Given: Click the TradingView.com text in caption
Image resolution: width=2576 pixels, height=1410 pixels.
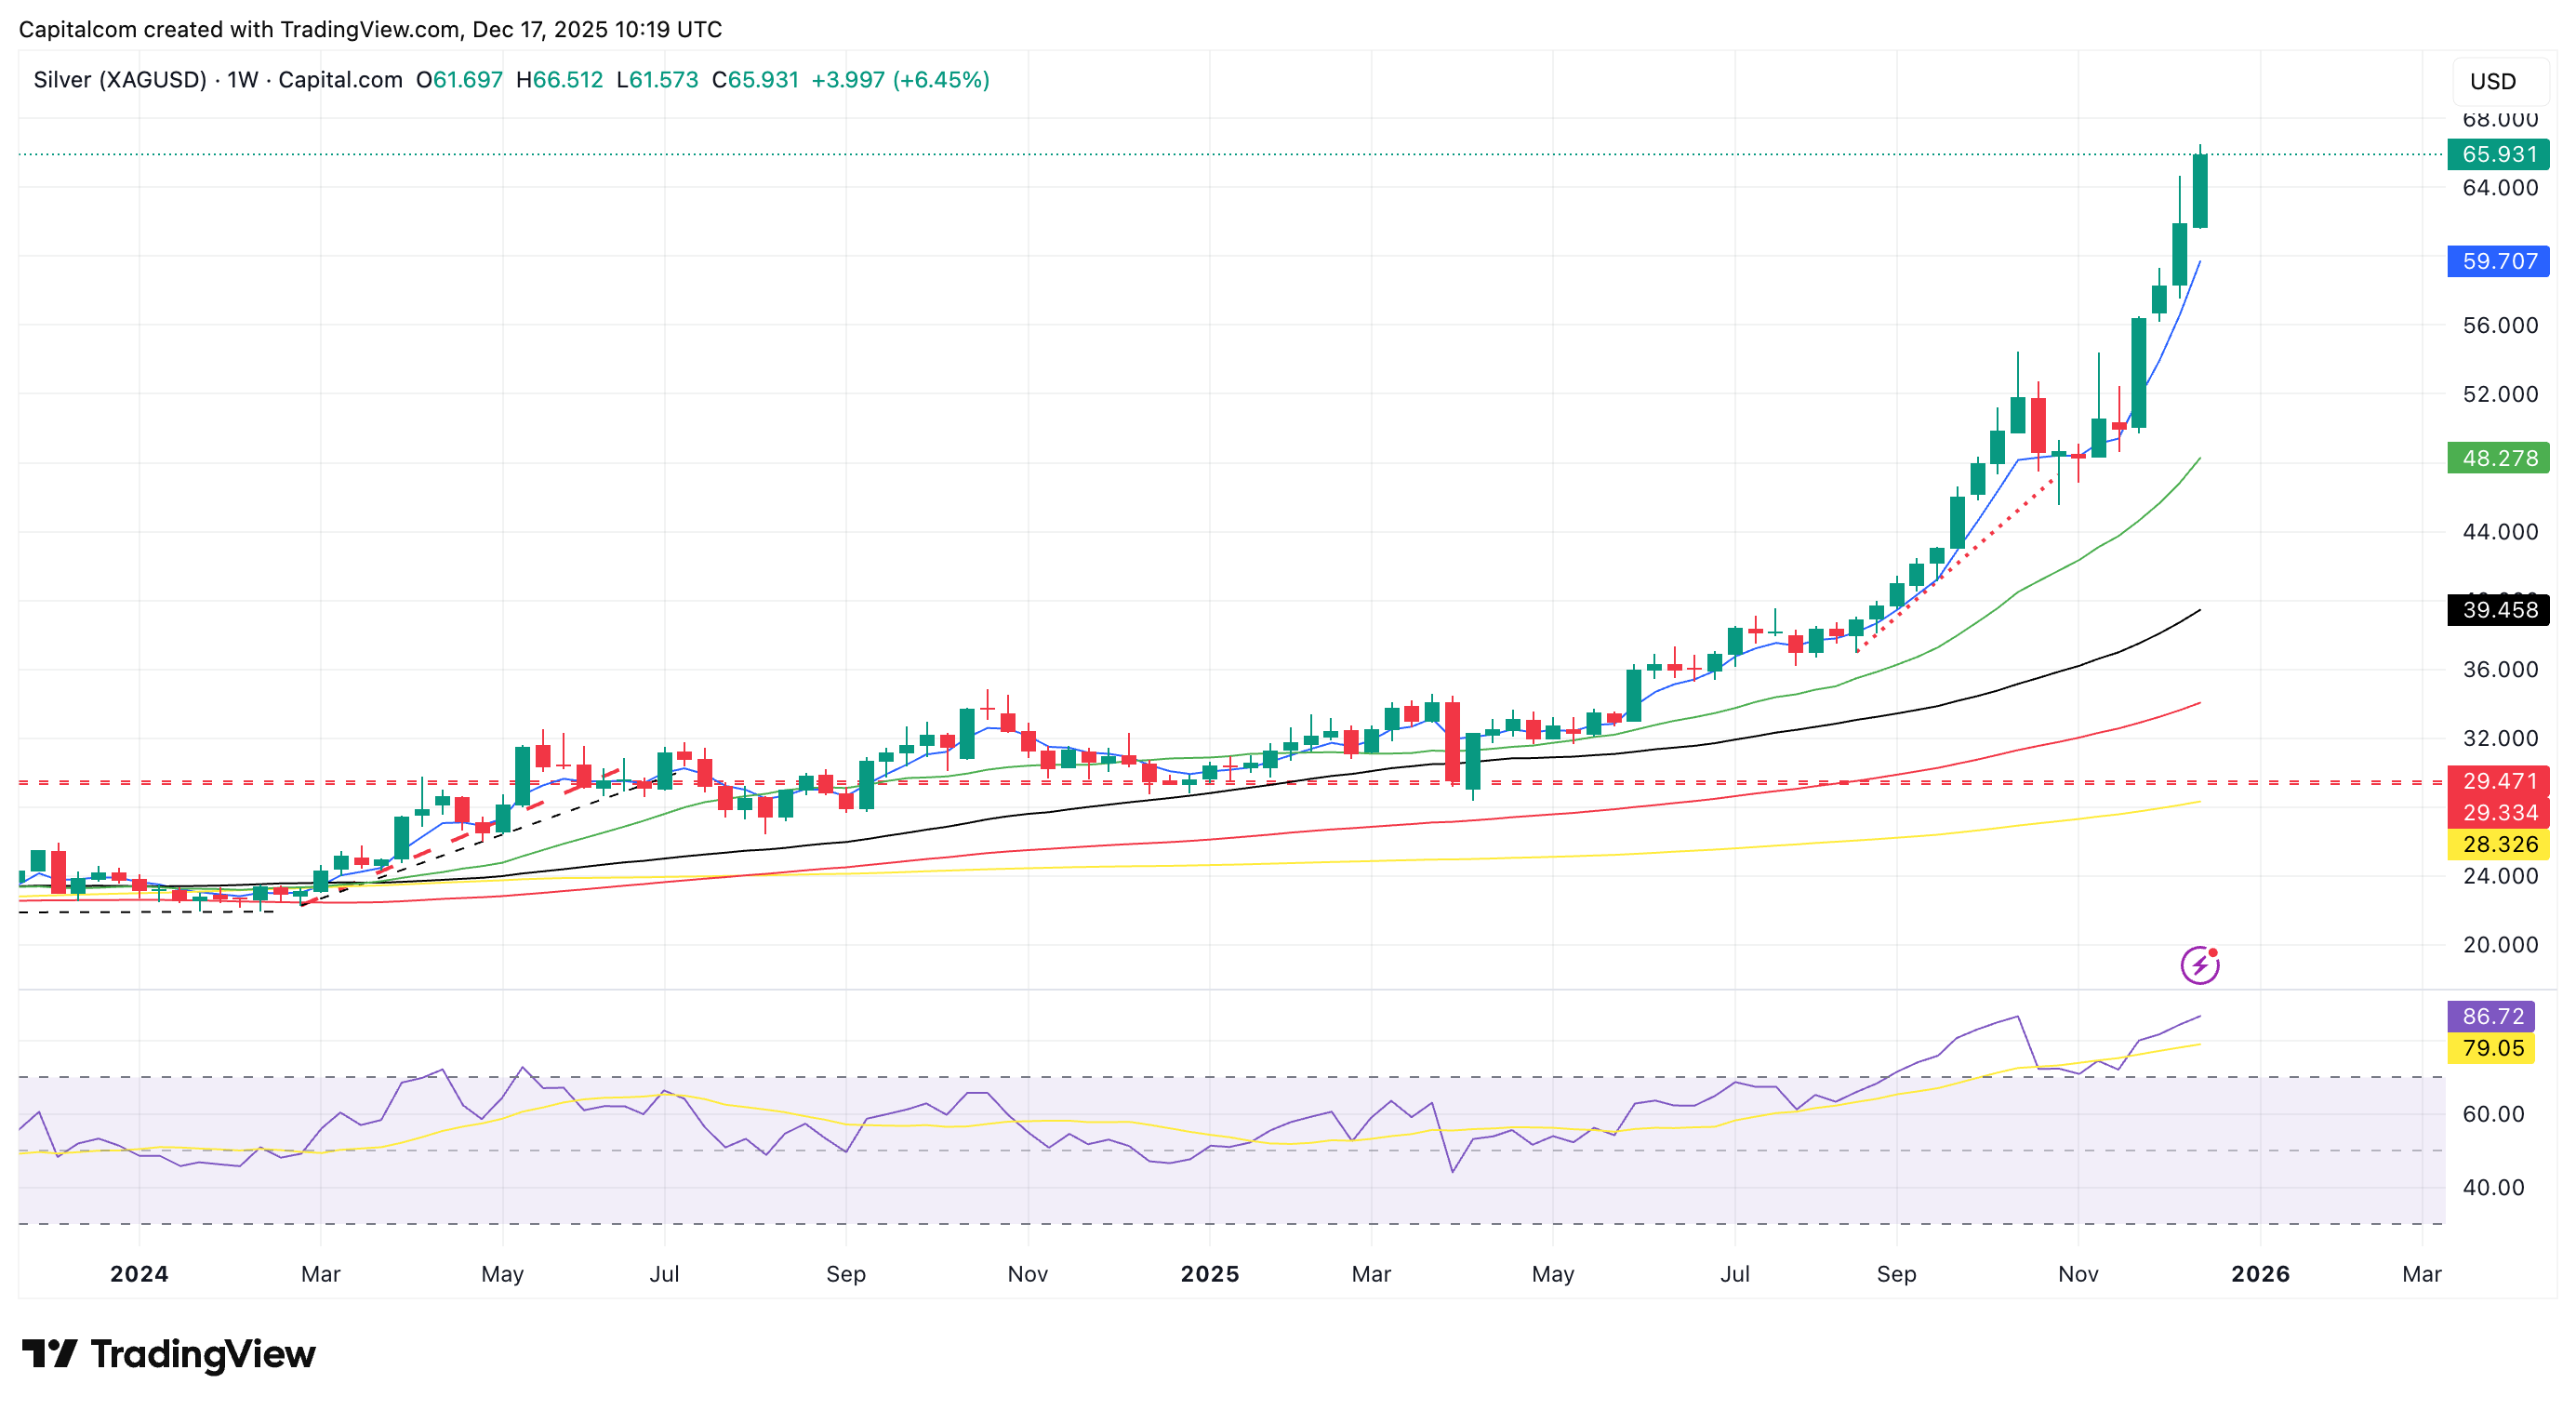Looking at the screenshot, I should 369,29.
